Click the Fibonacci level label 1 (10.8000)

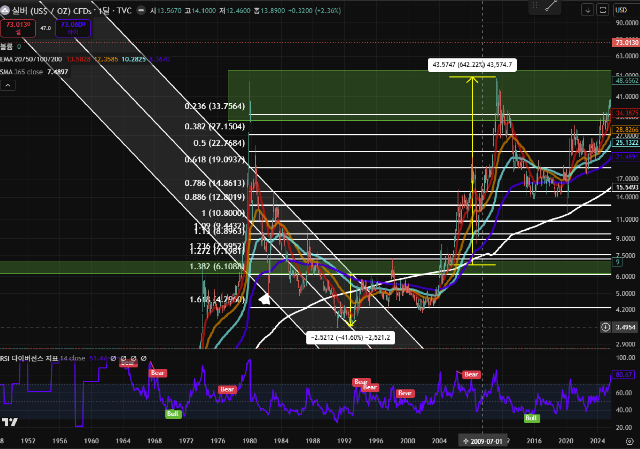tap(223, 213)
